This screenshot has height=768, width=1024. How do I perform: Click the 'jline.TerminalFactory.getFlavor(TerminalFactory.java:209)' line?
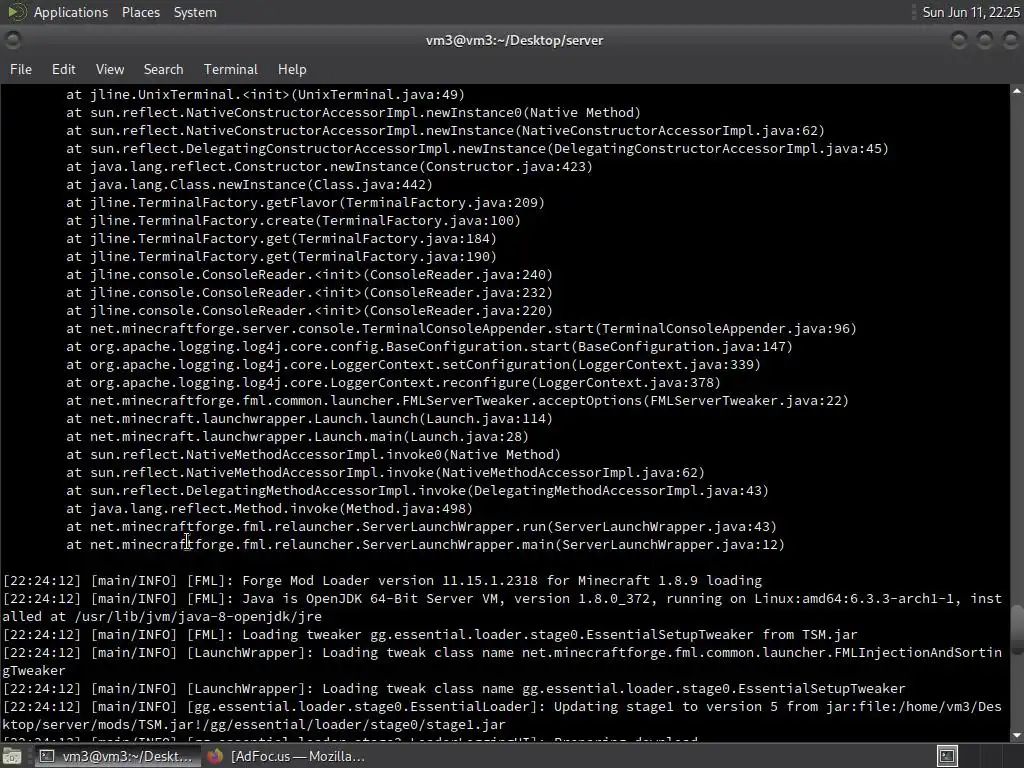(317, 202)
